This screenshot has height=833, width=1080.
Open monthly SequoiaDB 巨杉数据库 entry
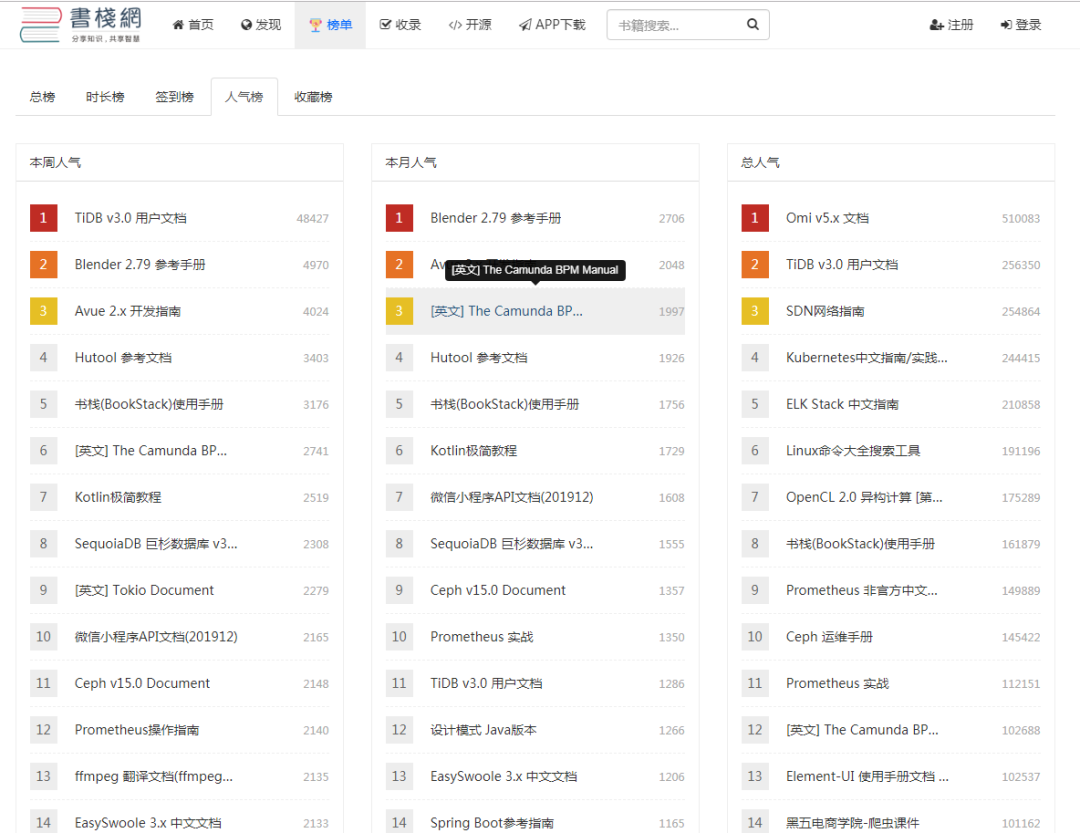point(512,544)
